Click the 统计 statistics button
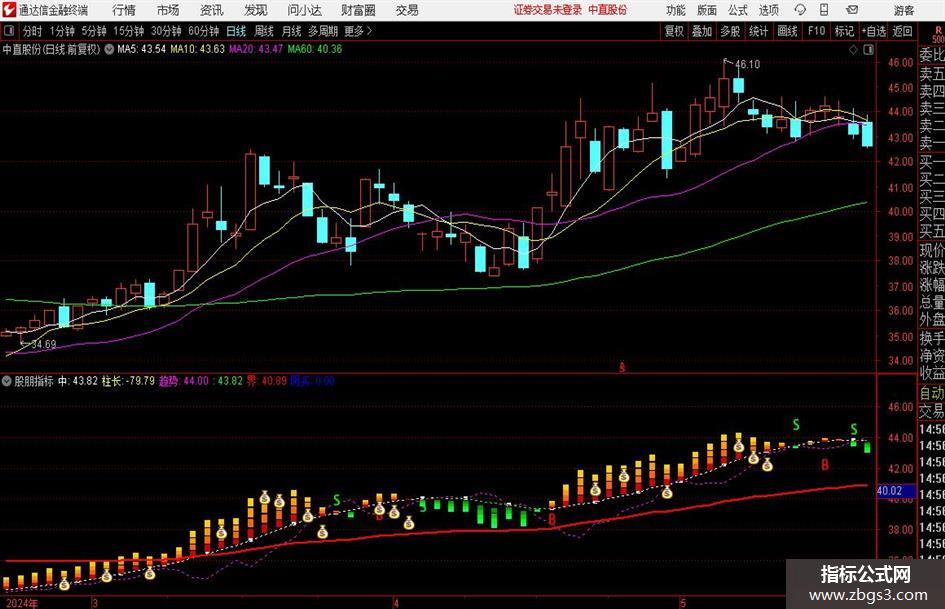Screen dimensions: 945x609 tap(758, 31)
